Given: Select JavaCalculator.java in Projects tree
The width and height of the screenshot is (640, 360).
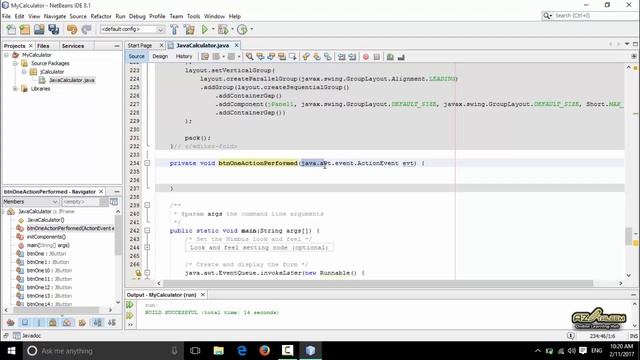Looking at the screenshot, I should [x=72, y=80].
